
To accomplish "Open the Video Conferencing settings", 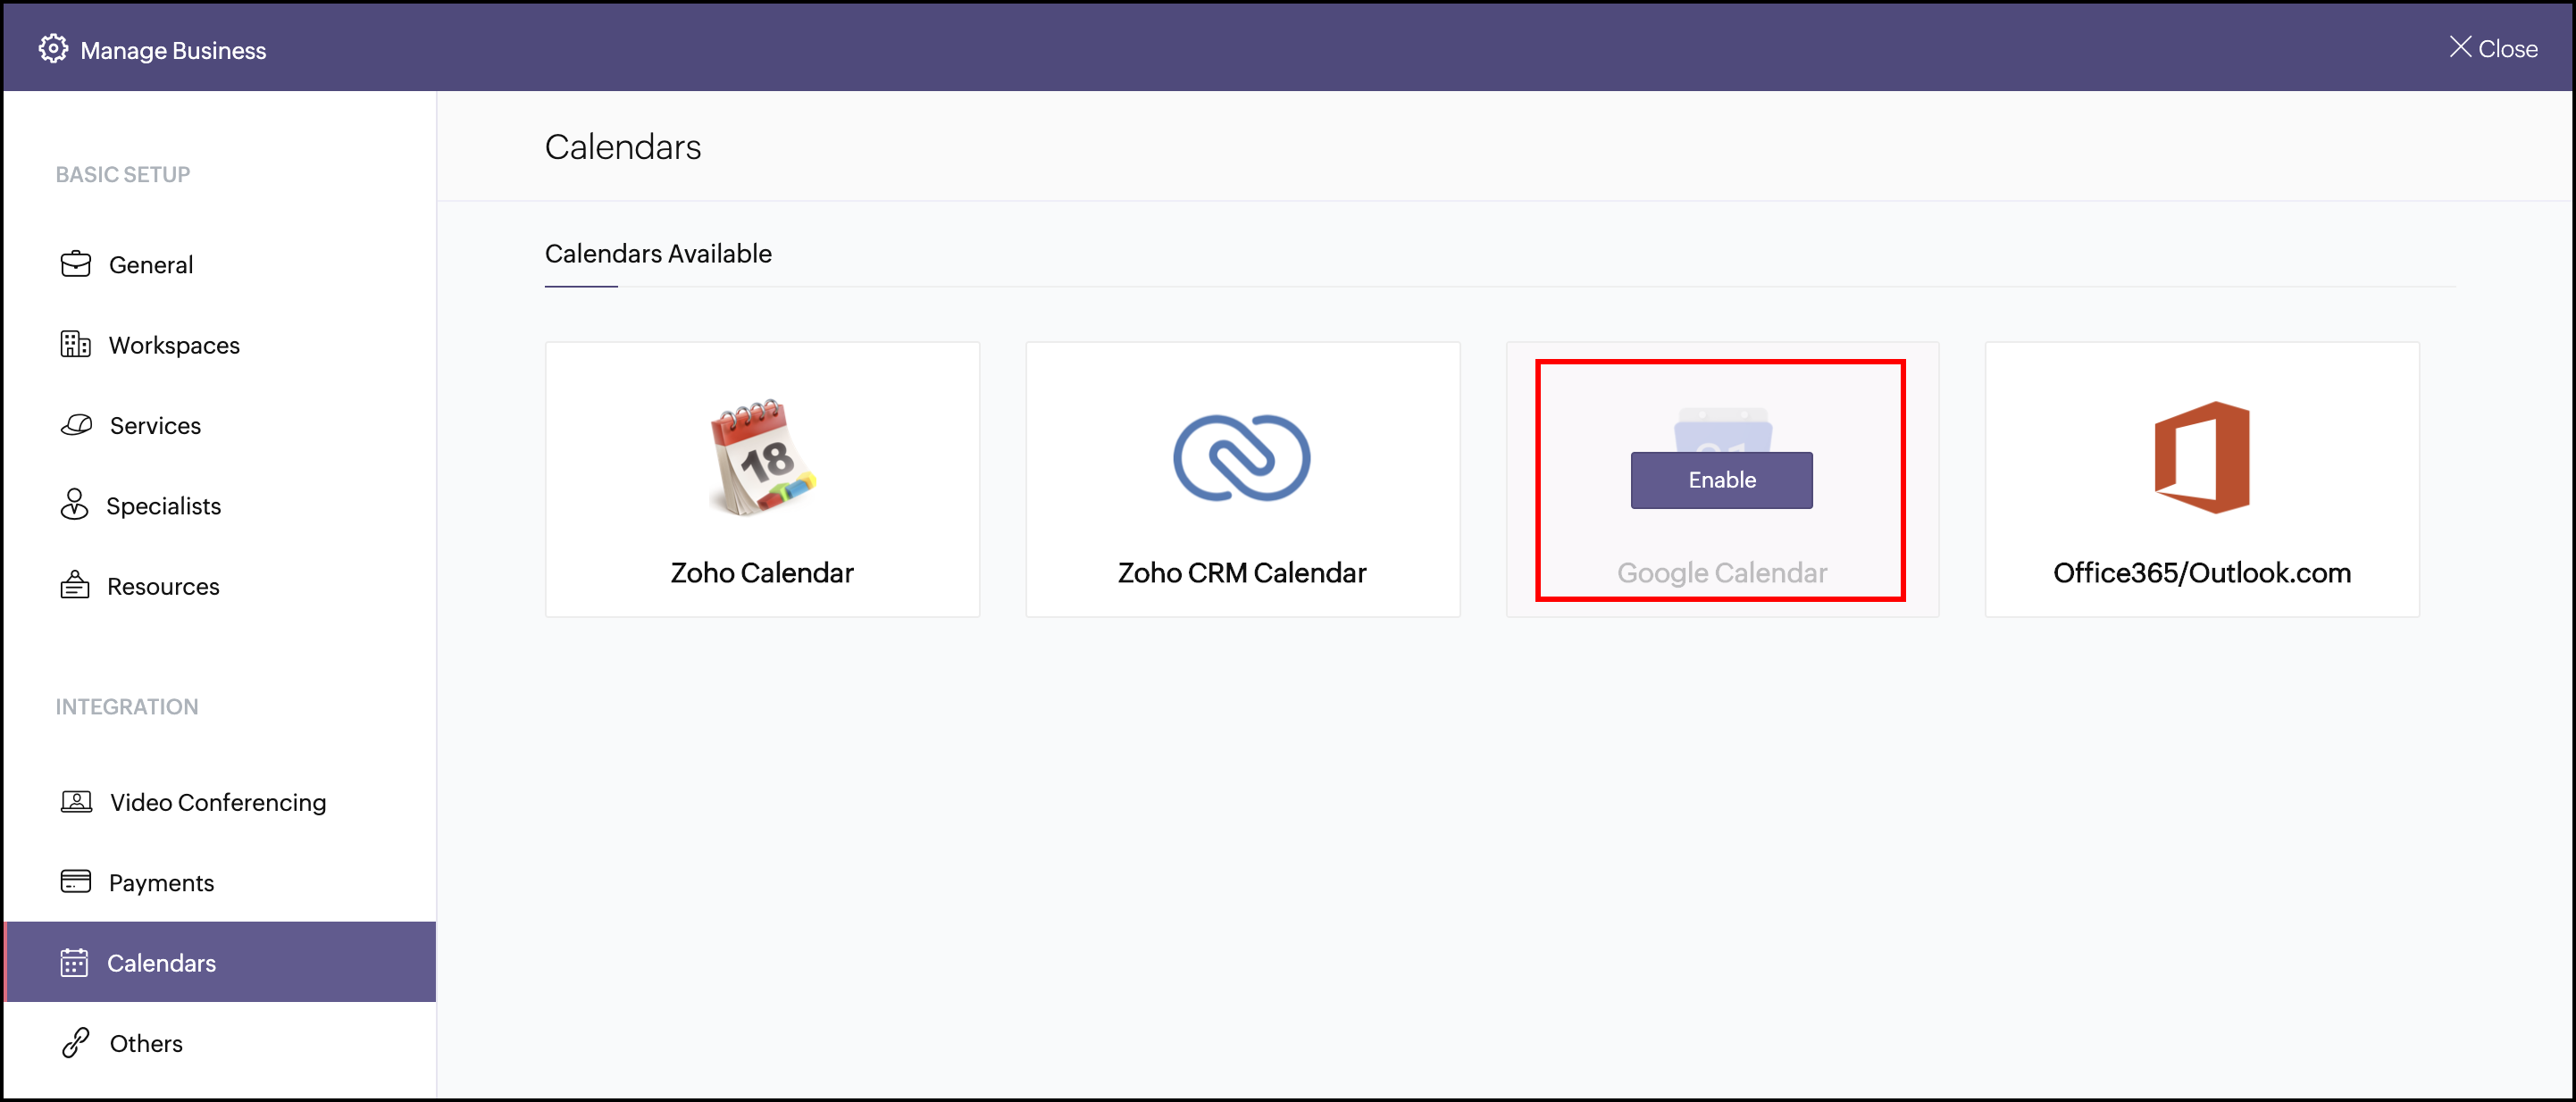I will pyautogui.click(x=217, y=802).
